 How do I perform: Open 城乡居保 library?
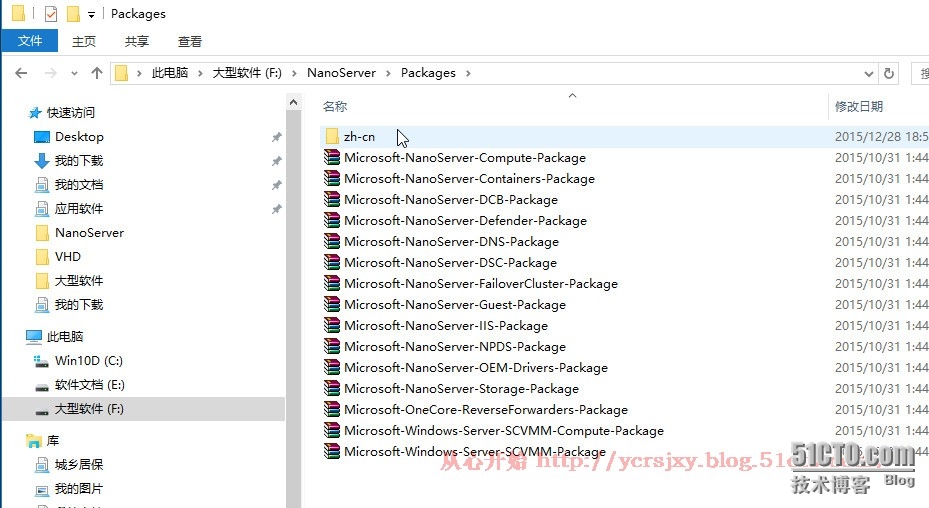[79, 465]
